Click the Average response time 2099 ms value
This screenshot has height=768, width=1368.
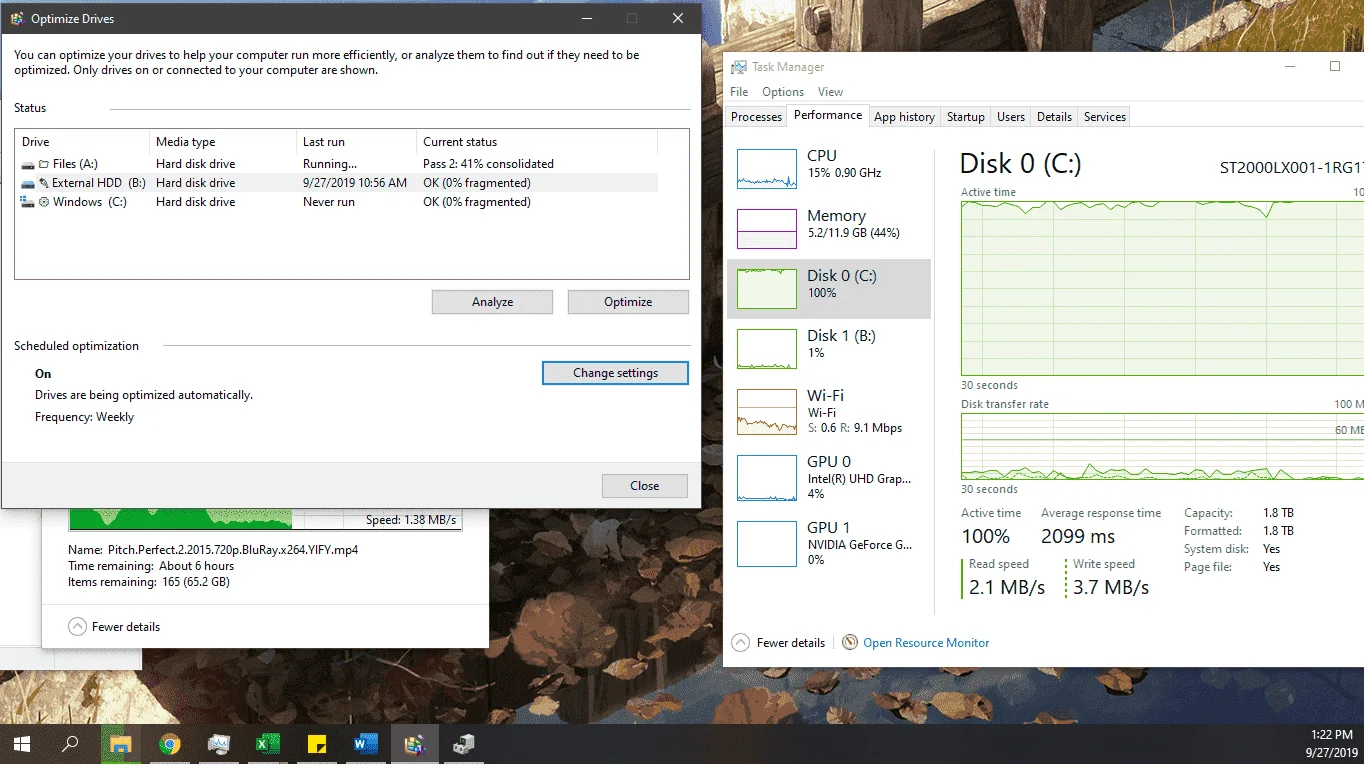coord(1078,536)
